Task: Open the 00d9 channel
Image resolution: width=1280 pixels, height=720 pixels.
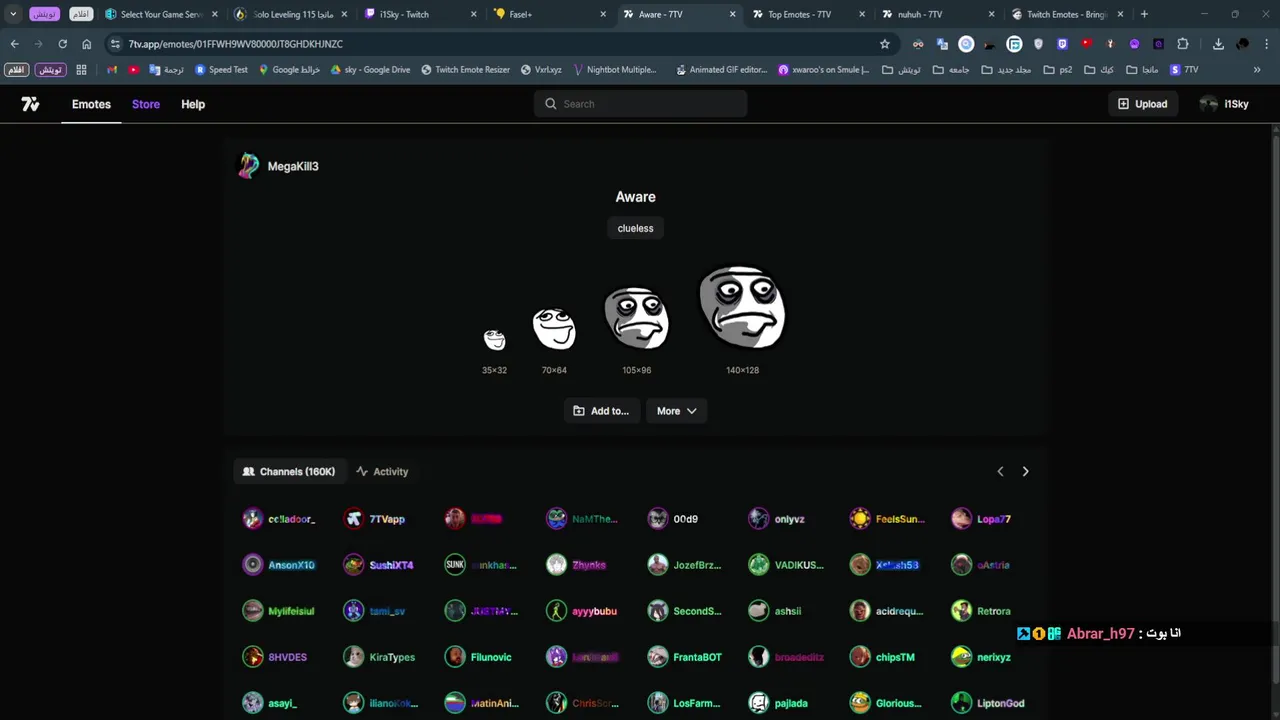Action: [673, 519]
